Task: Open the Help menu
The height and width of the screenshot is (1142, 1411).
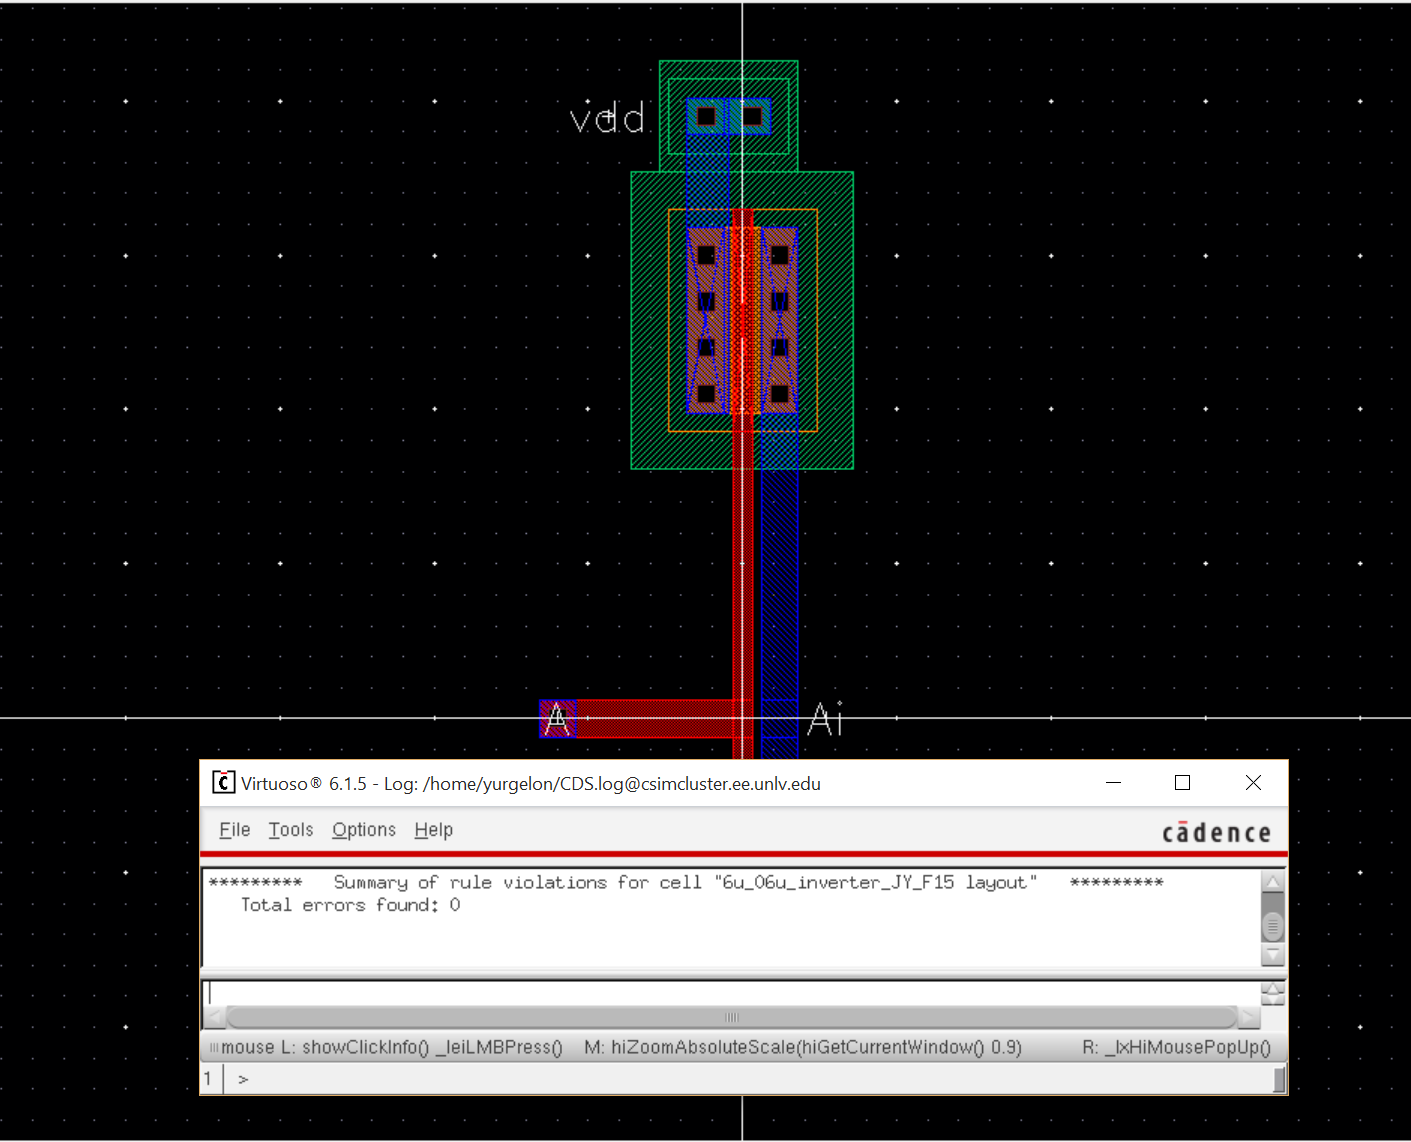Action: [x=433, y=830]
